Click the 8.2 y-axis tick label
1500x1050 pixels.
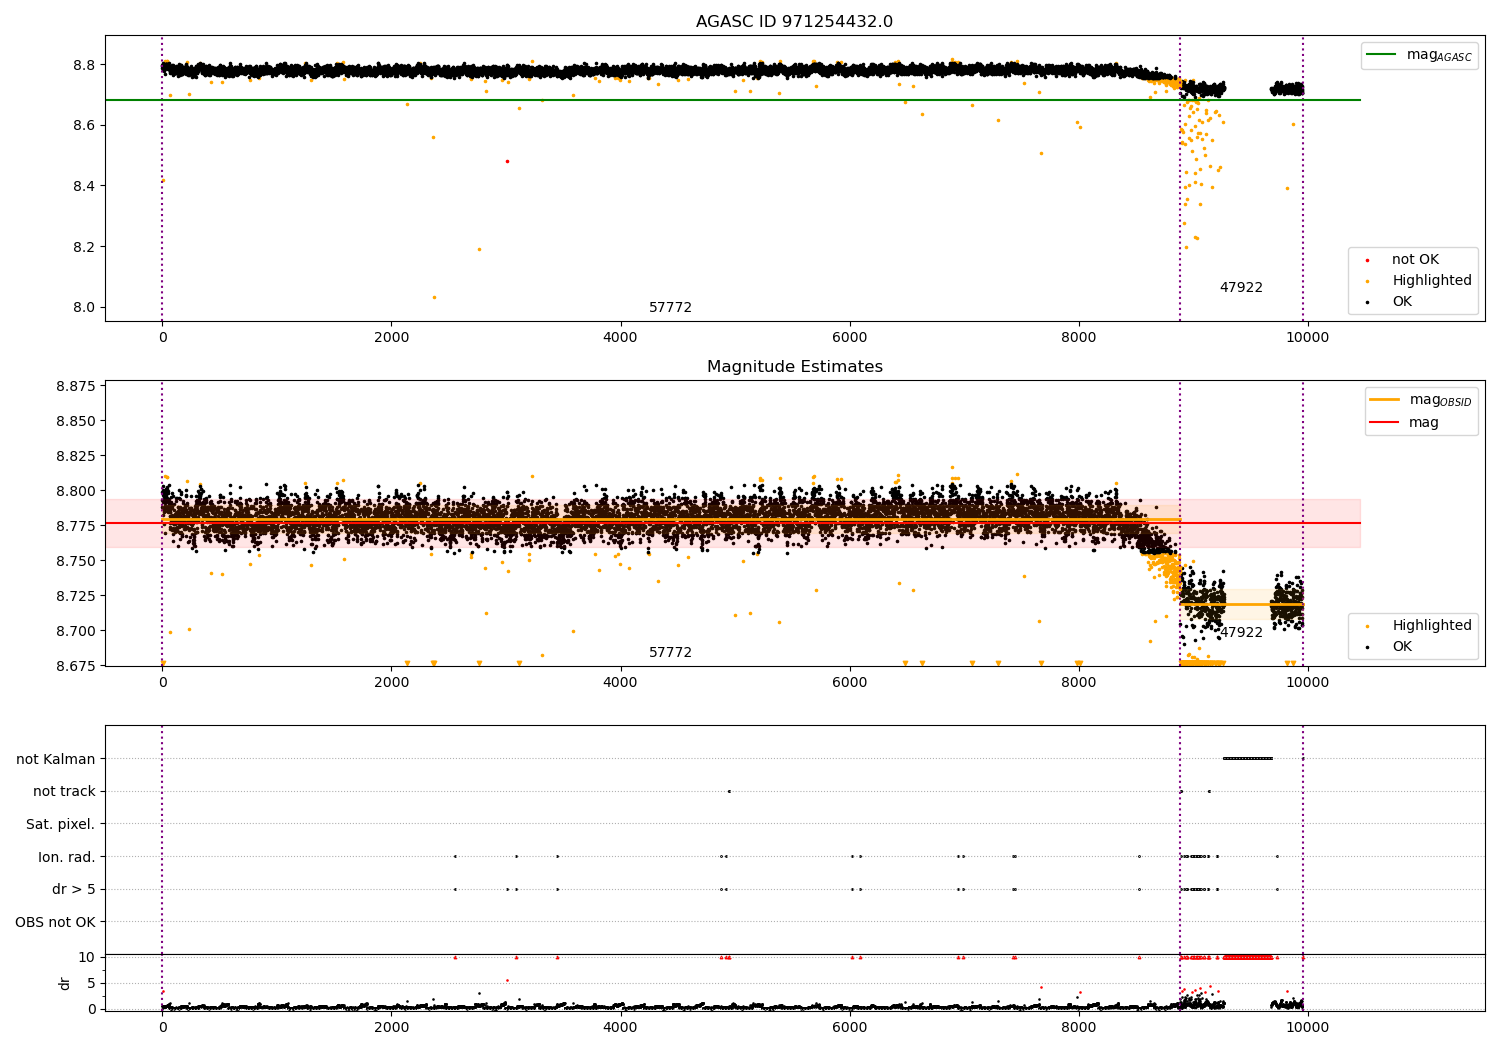[84, 247]
